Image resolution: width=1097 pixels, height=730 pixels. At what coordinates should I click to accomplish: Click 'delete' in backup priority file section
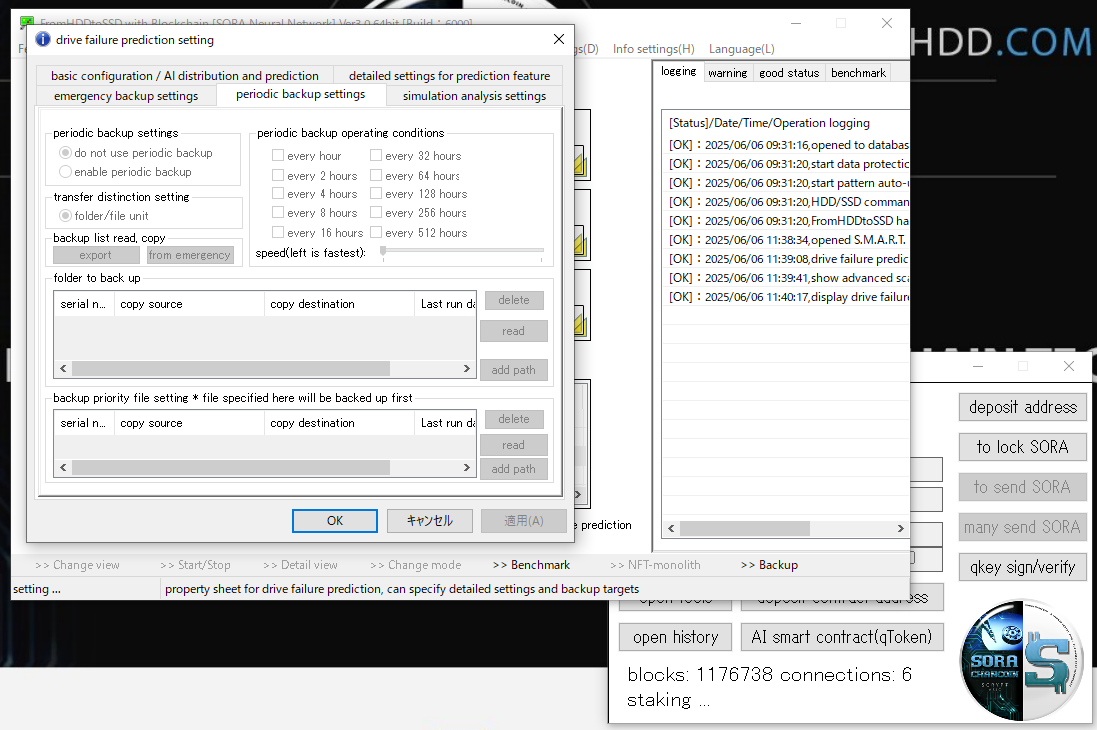click(x=514, y=419)
